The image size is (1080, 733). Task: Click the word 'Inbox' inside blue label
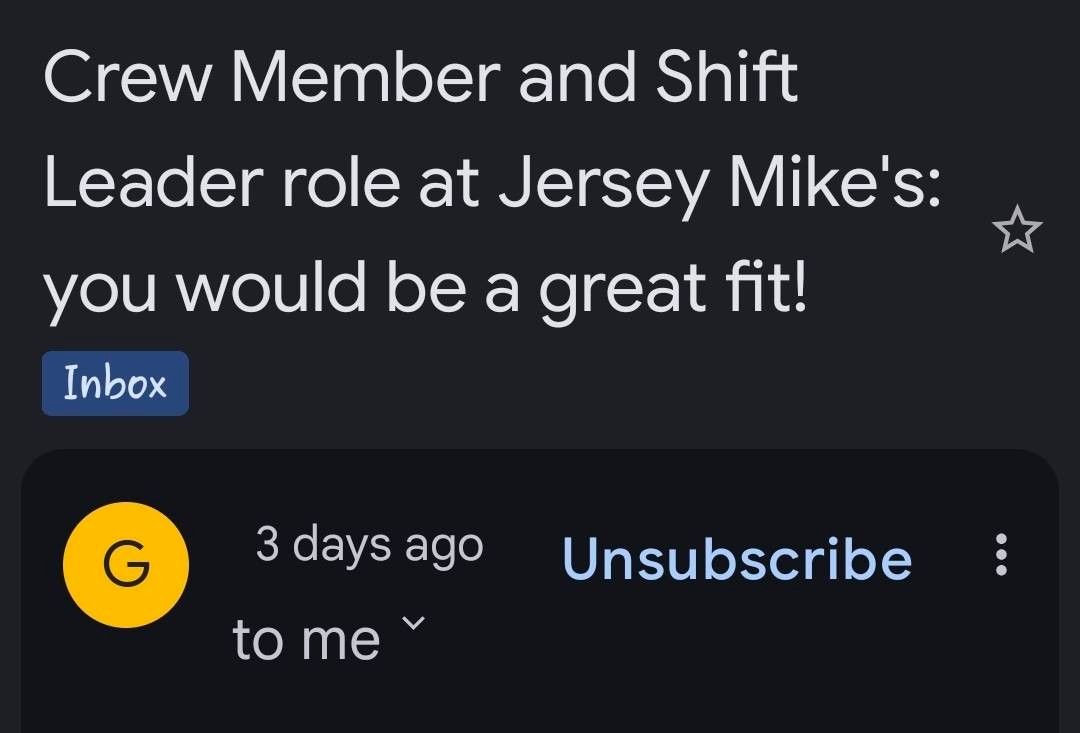115,383
